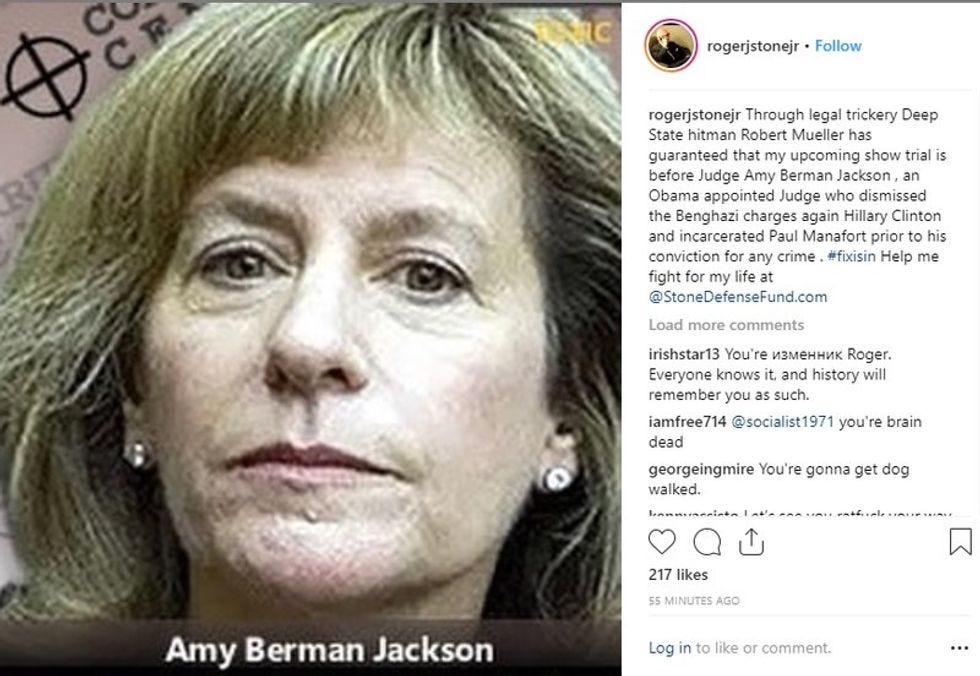980x676 pixels.
Task: Open the georgeingmire commenter profile
Action: [x=701, y=469]
